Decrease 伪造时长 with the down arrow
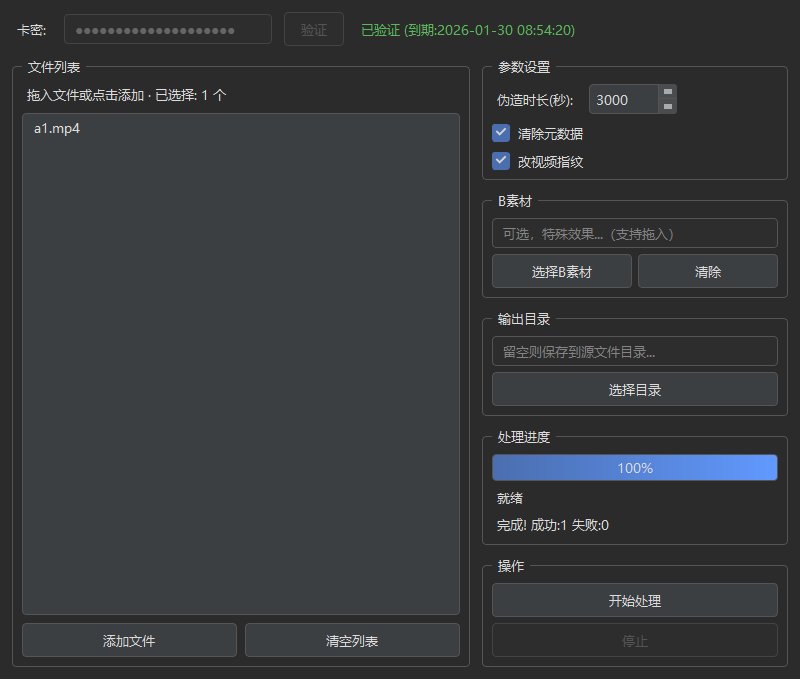This screenshot has width=800, height=679. pyautogui.click(x=668, y=106)
